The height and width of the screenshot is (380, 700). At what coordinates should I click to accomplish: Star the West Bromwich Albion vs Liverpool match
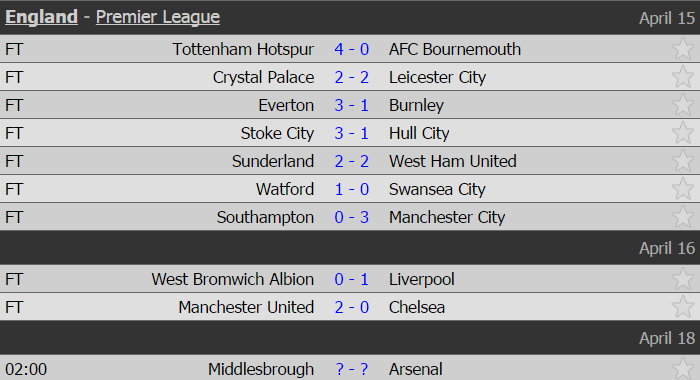[x=683, y=279]
